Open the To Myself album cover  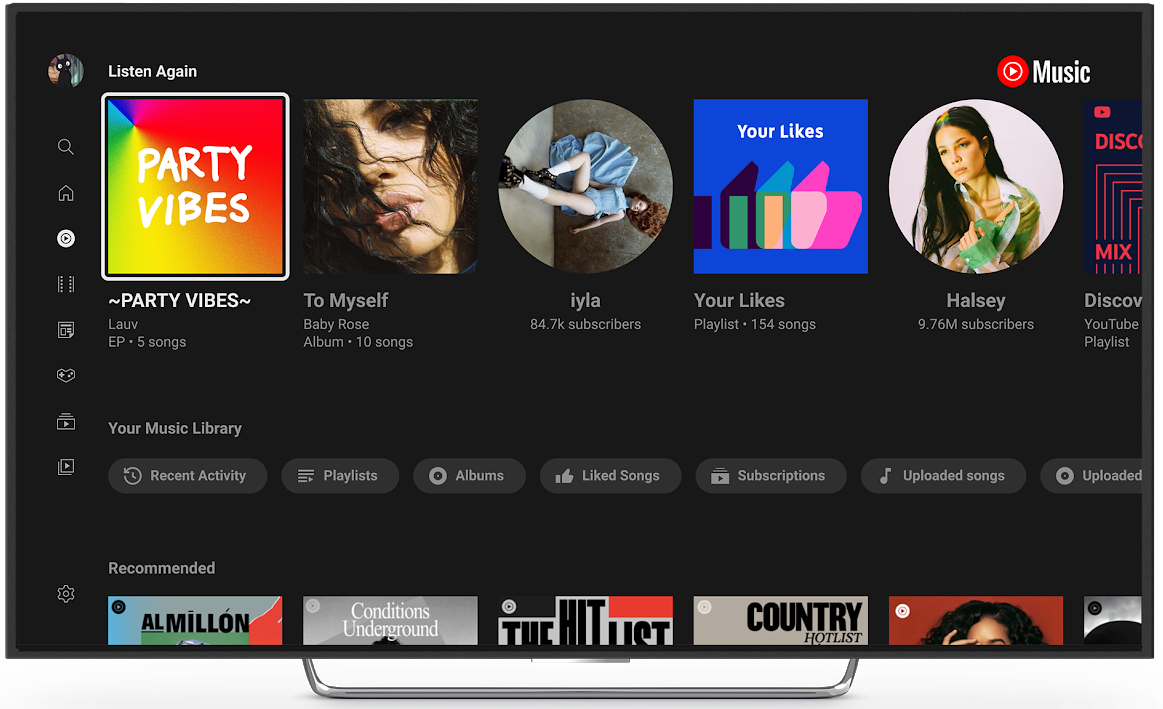390,186
